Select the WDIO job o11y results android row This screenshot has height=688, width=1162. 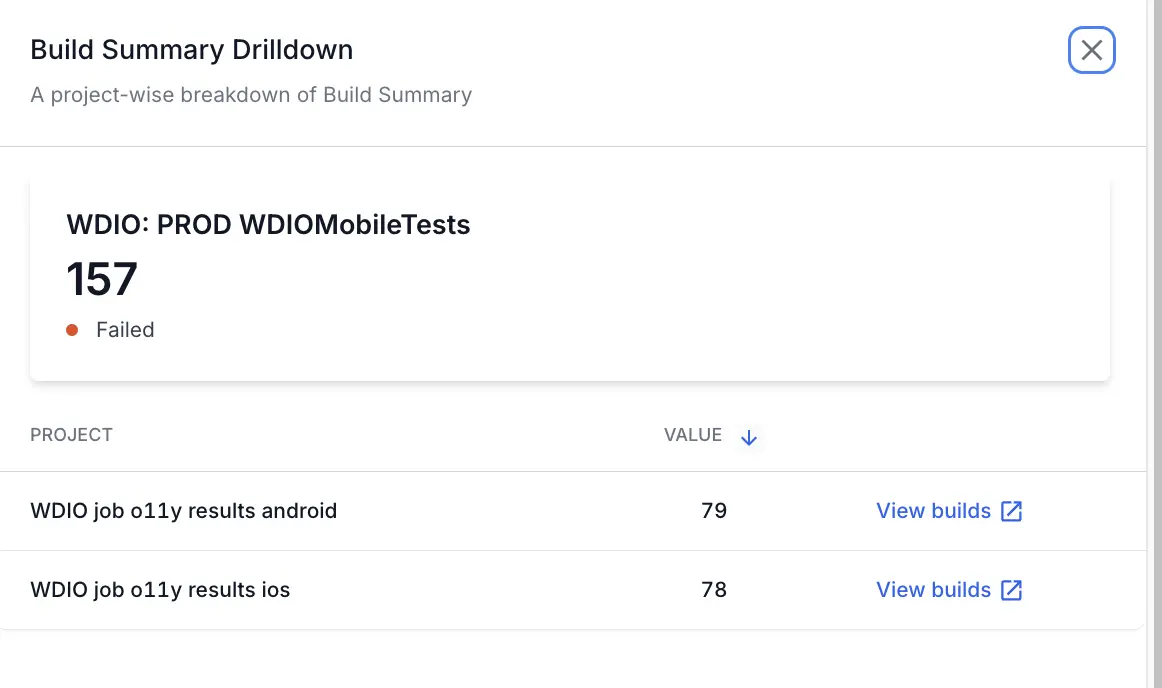pyautogui.click(x=184, y=511)
